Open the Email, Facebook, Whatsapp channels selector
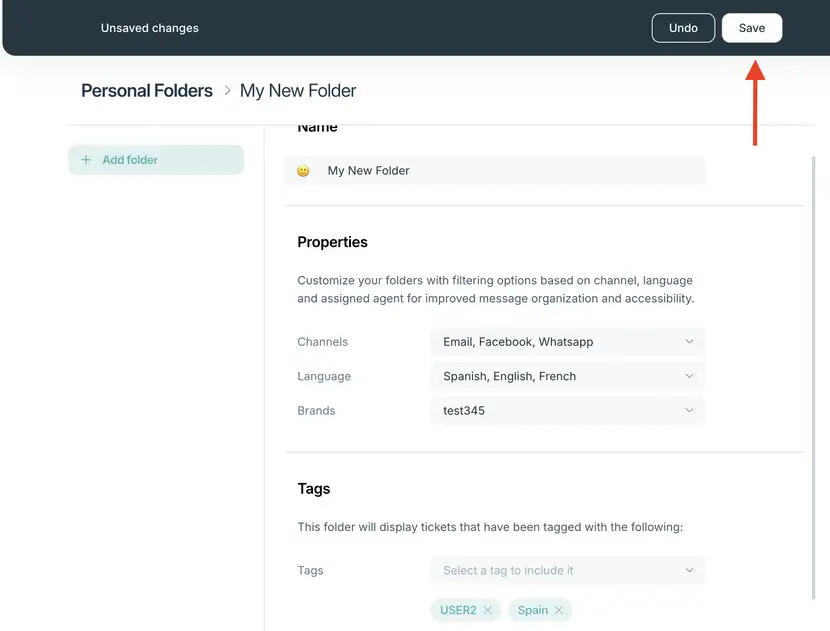 (567, 341)
